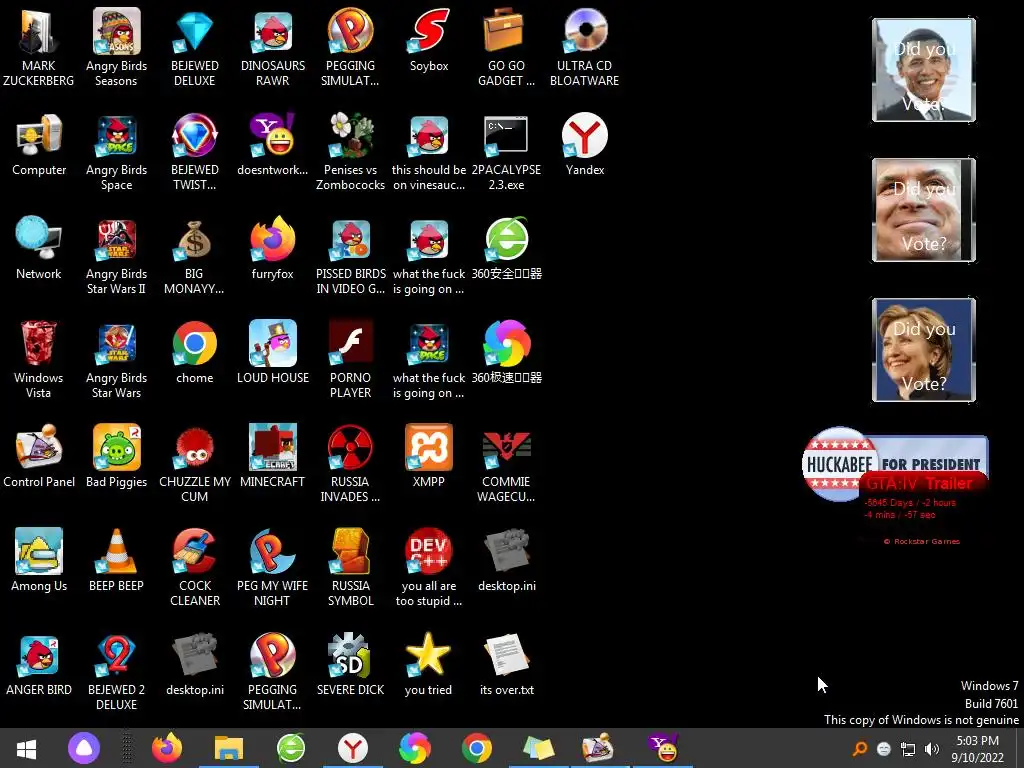Click the MINECRAFT desktop icon
This screenshot has height=768, width=1024.
click(272, 456)
